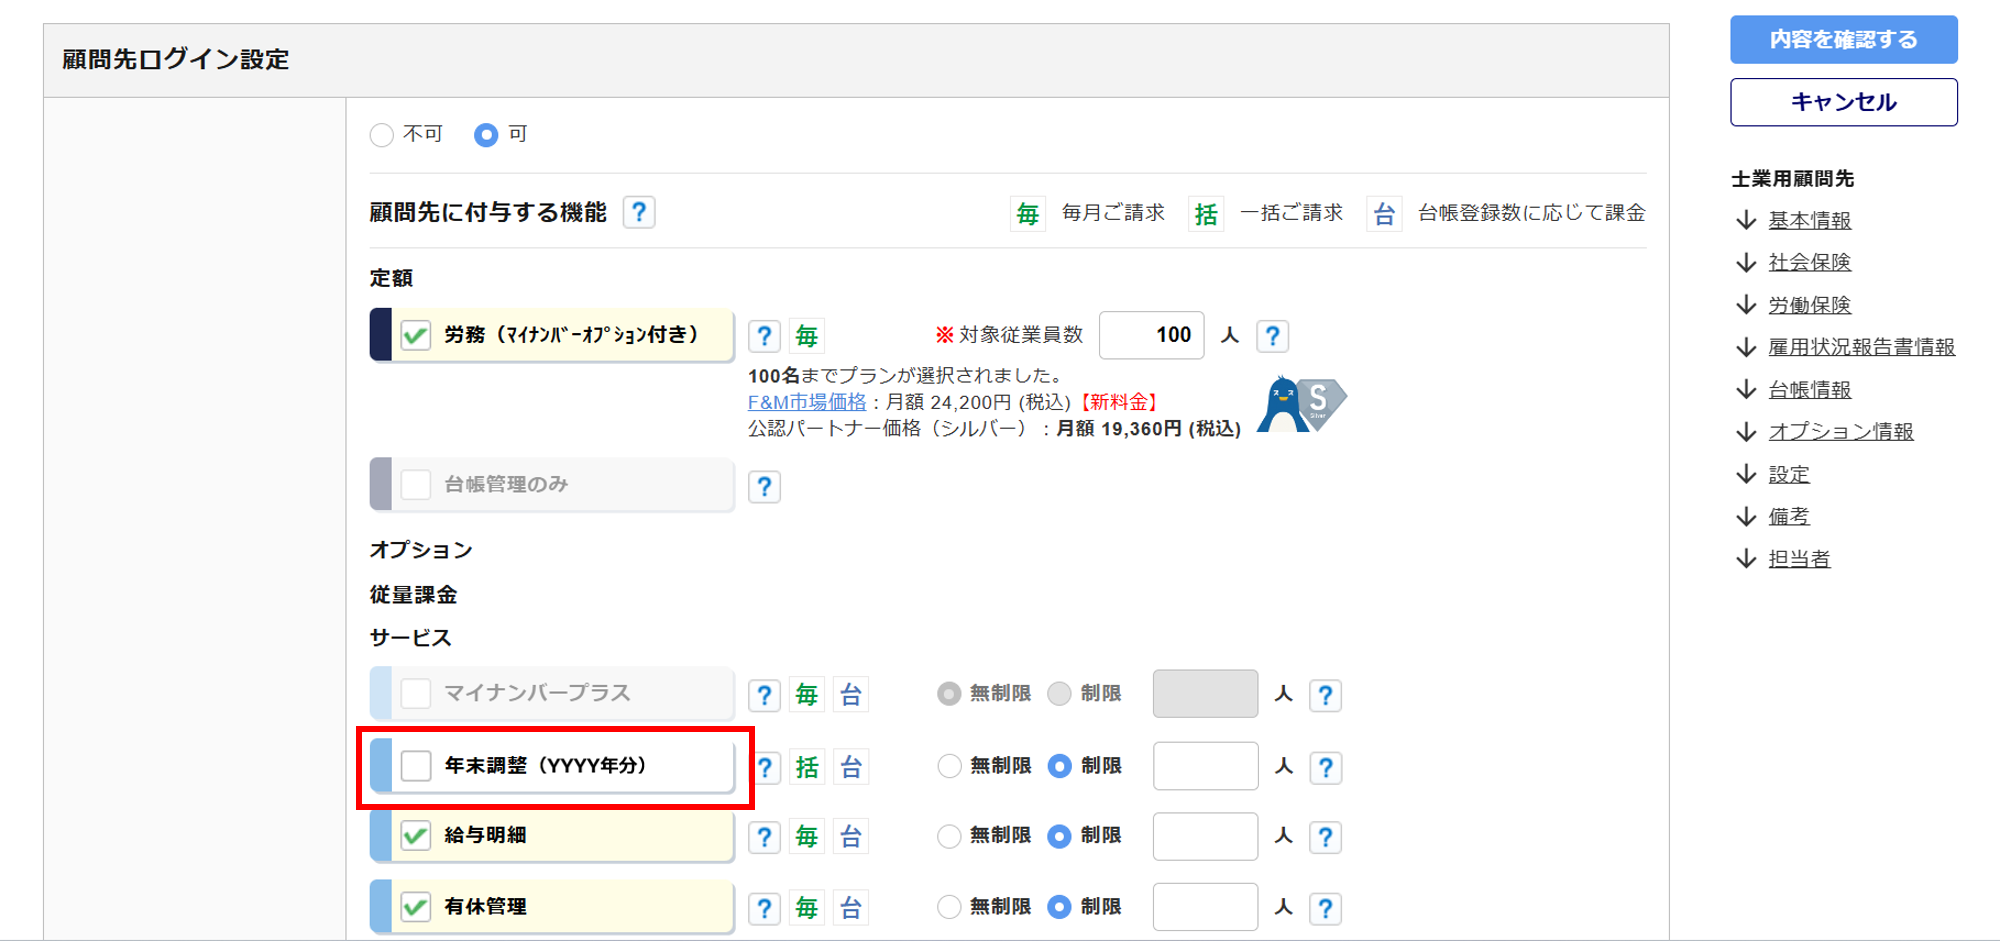The height and width of the screenshot is (941, 2000).
Task: Click 毎 icon in 給与明細 row
Action: (807, 837)
